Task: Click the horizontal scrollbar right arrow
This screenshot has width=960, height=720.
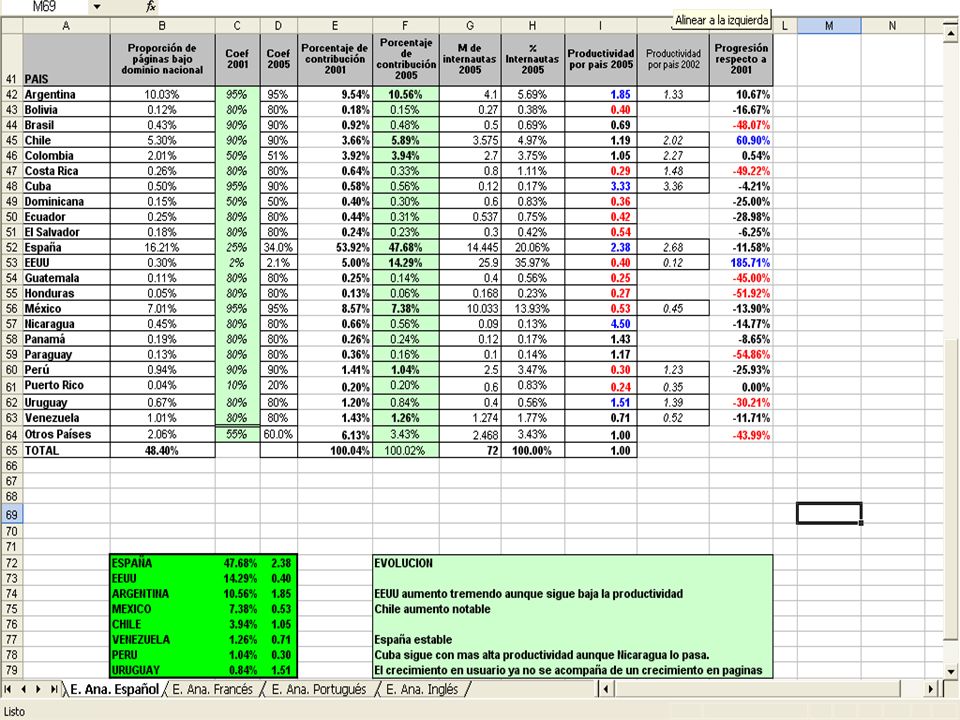Action: tap(931, 689)
